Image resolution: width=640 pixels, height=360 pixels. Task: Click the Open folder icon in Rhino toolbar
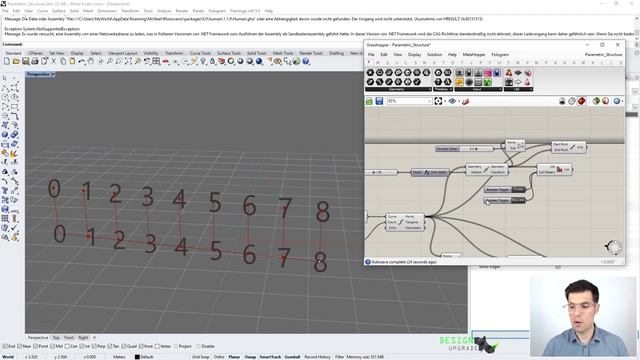click(x=16, y=61)
